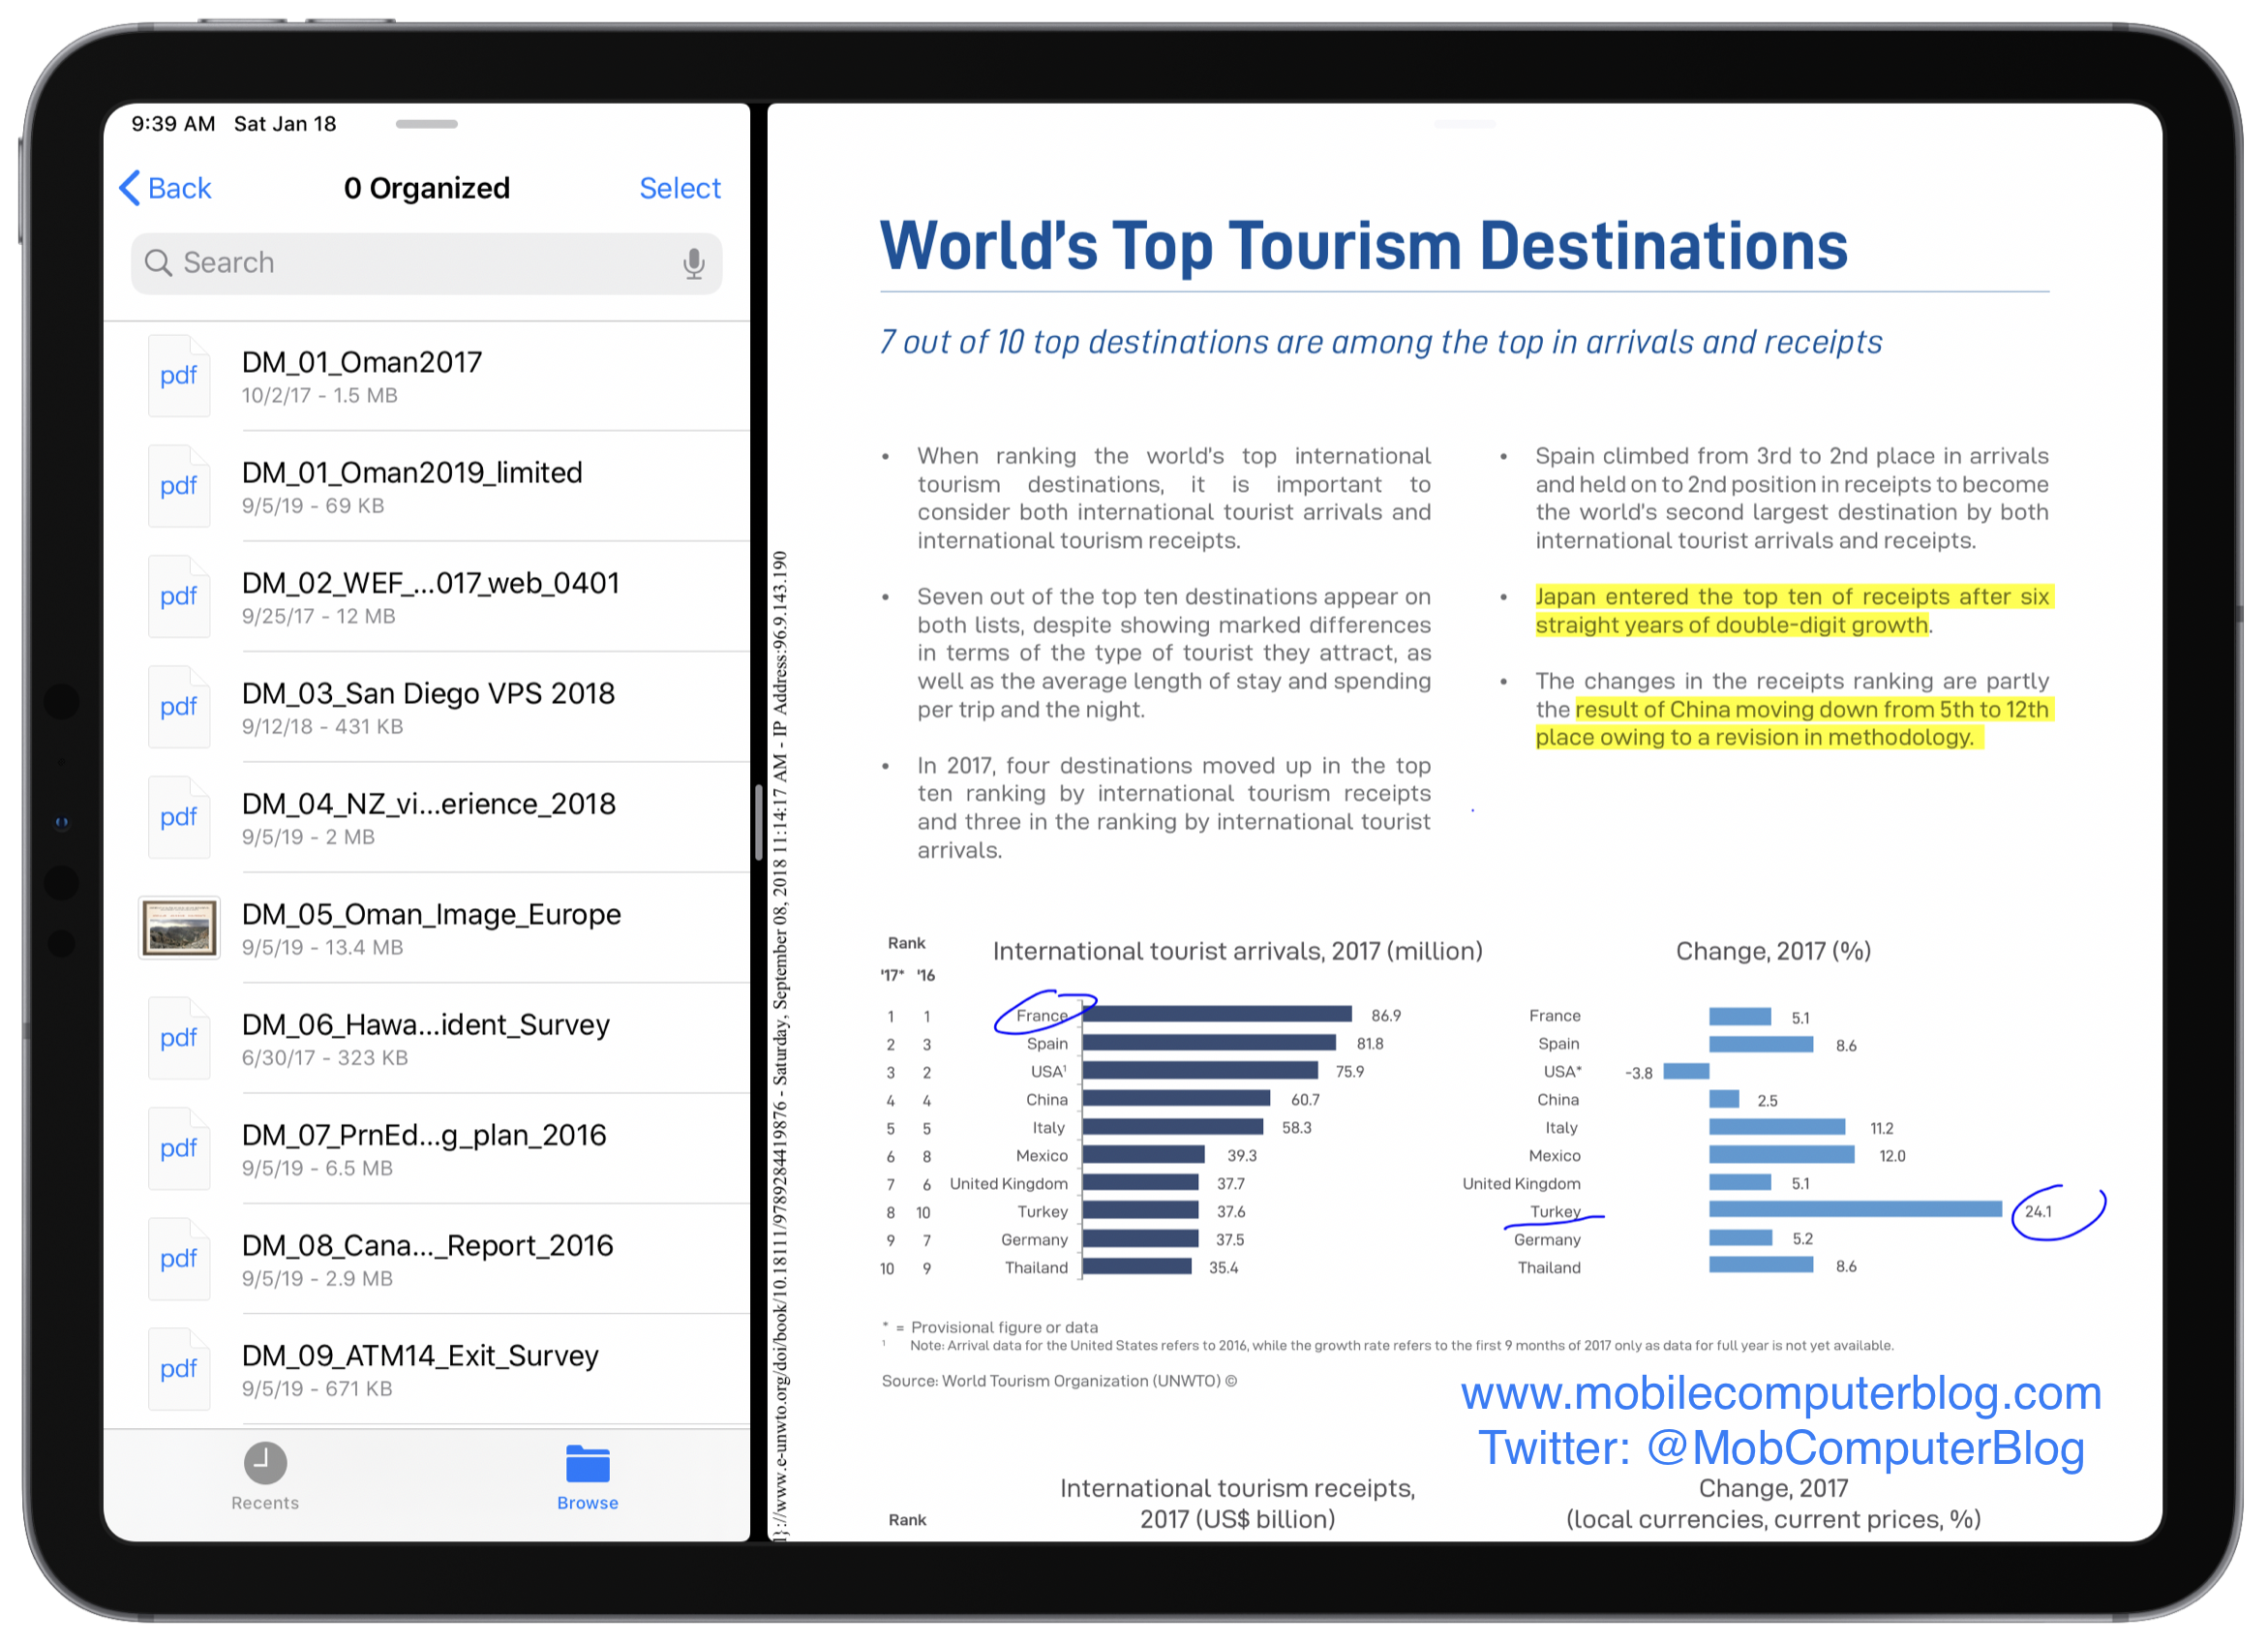Open the Recents clock icon tab
2268x1645 pixels.
(x=265, y=1464)
